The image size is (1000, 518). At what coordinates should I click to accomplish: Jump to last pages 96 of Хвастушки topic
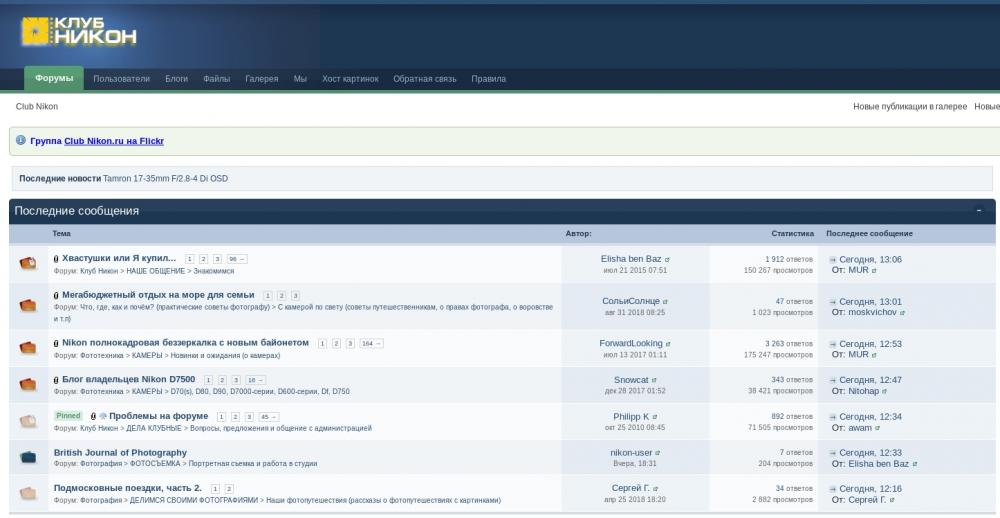coord(237,259)
